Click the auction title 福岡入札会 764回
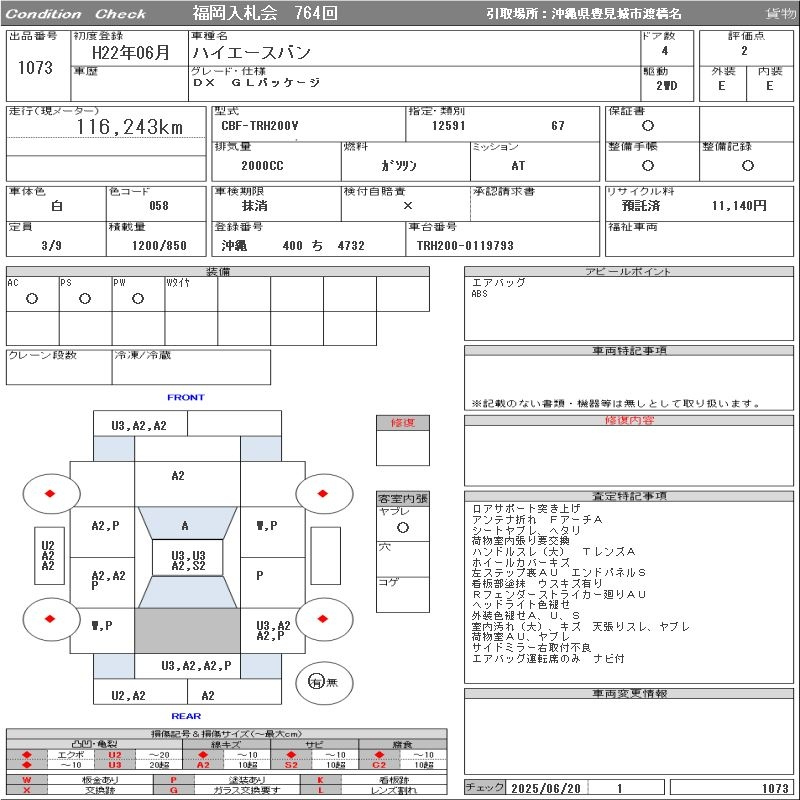Screen dimensions: 800x800 pyautogui.click(x=265, y=13)
